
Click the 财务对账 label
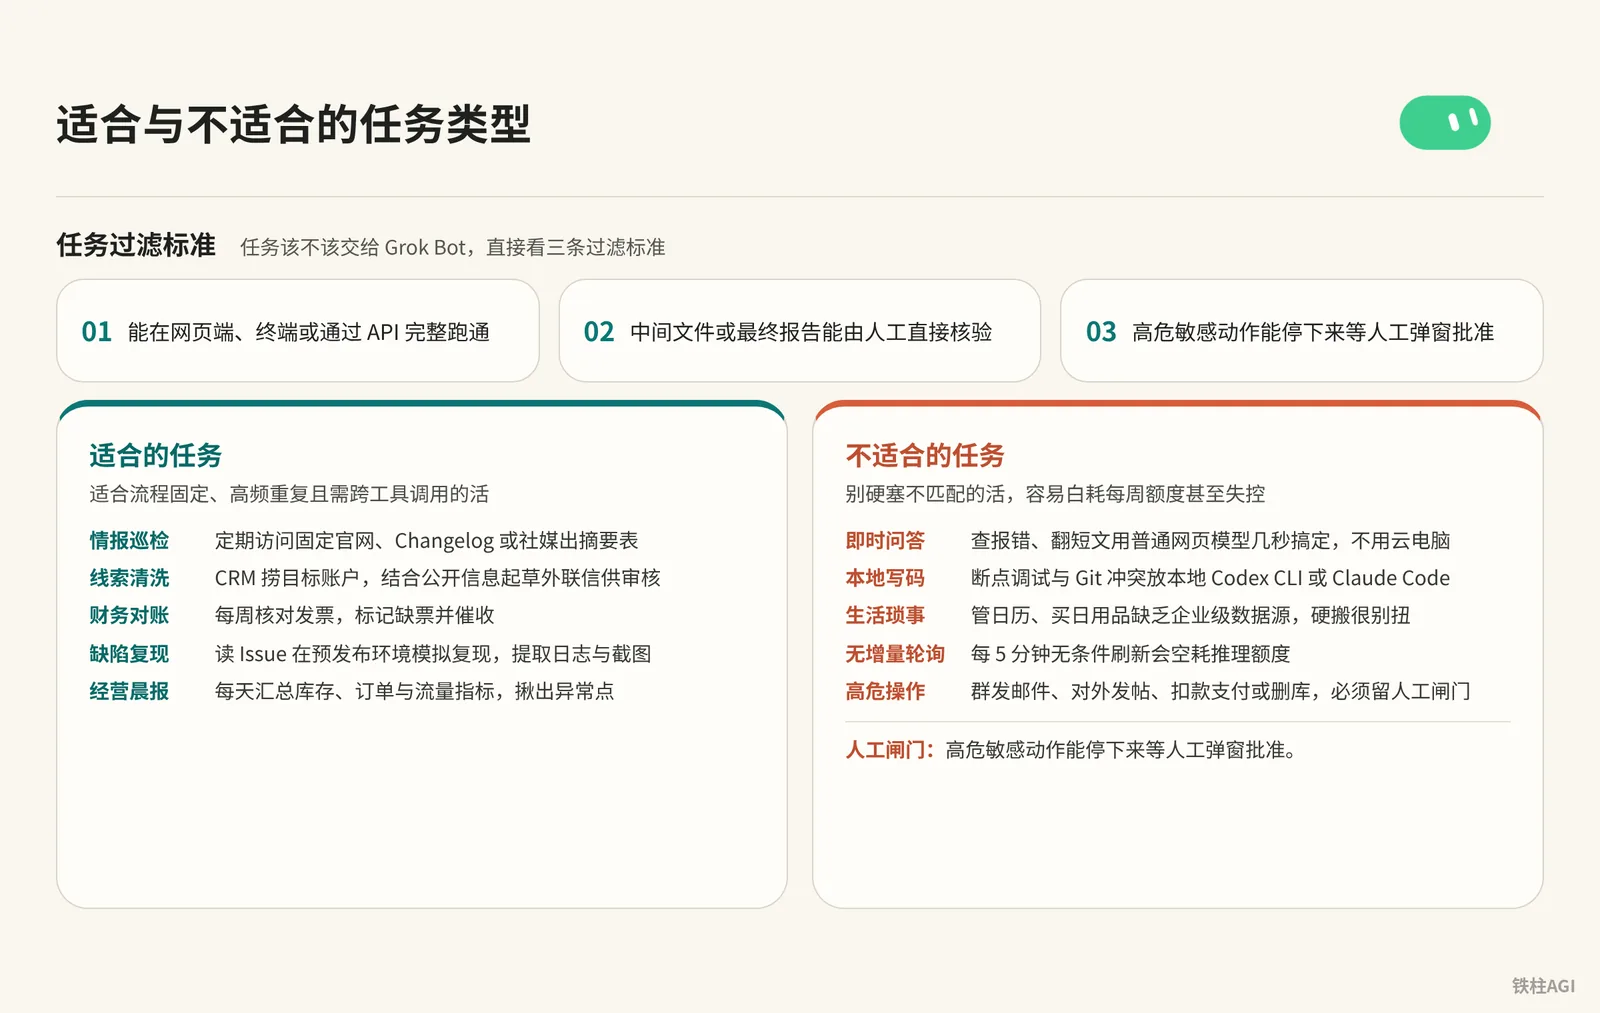point(129,615)
